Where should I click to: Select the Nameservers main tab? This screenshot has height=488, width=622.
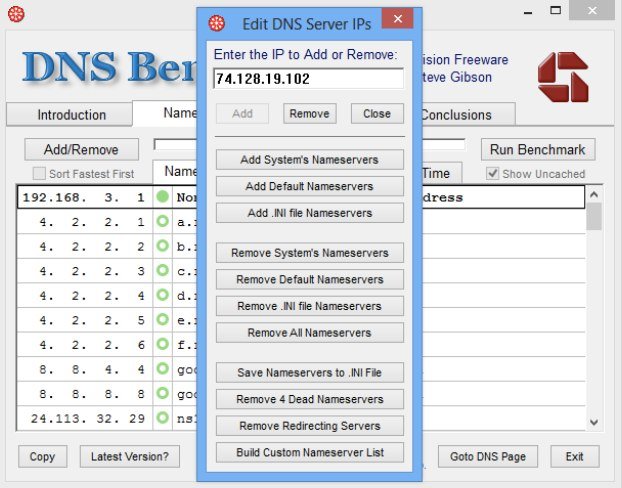(x=165, y=113)
